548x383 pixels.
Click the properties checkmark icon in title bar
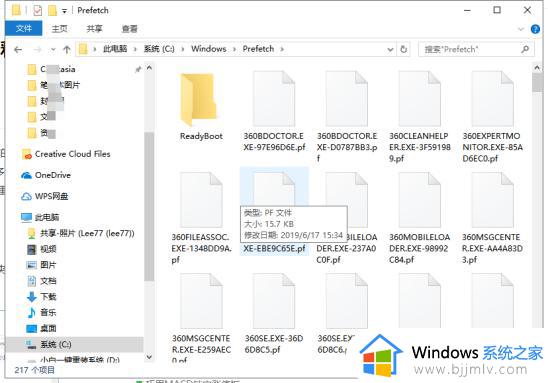[37, 10]
